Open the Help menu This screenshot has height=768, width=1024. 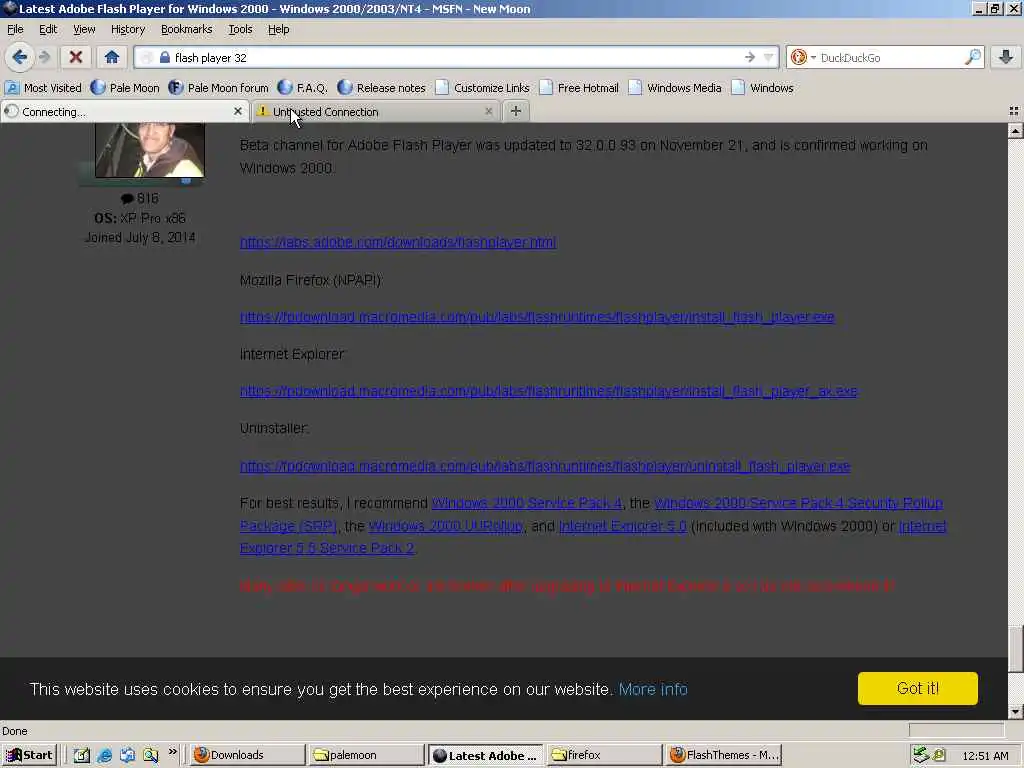pyautogui.click(x=278, y=29)
